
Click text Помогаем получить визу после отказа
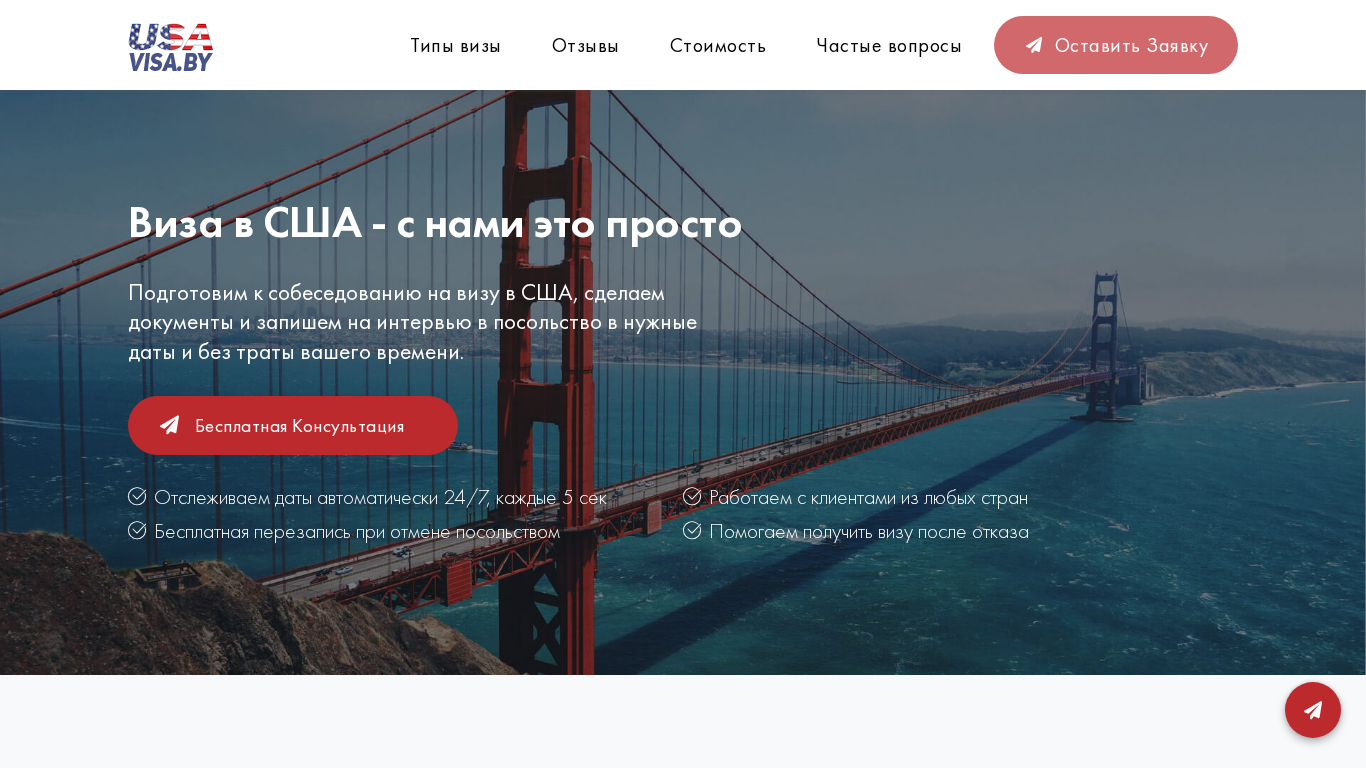click(x=869, y=531)
